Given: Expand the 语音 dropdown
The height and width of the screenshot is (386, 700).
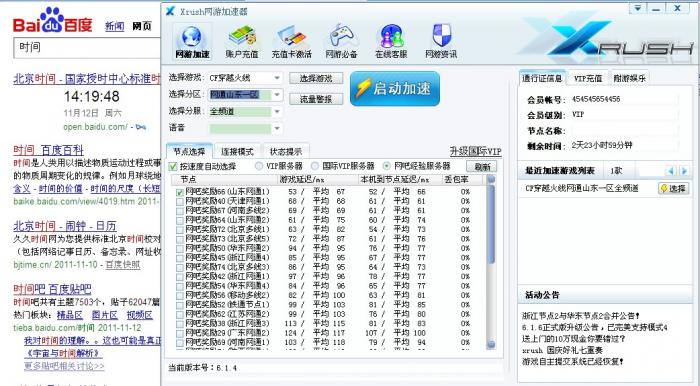Looking at the screenshot, I should (x=277, y=129).
